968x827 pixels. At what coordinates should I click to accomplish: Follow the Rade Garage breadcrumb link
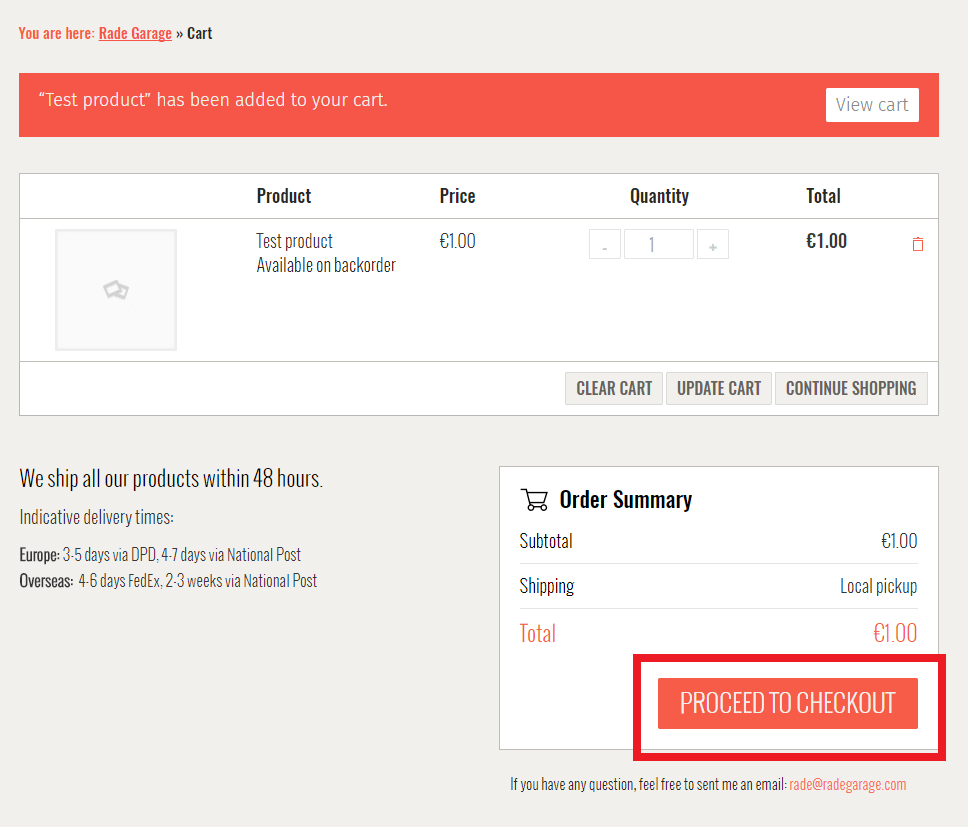[135, 33]
